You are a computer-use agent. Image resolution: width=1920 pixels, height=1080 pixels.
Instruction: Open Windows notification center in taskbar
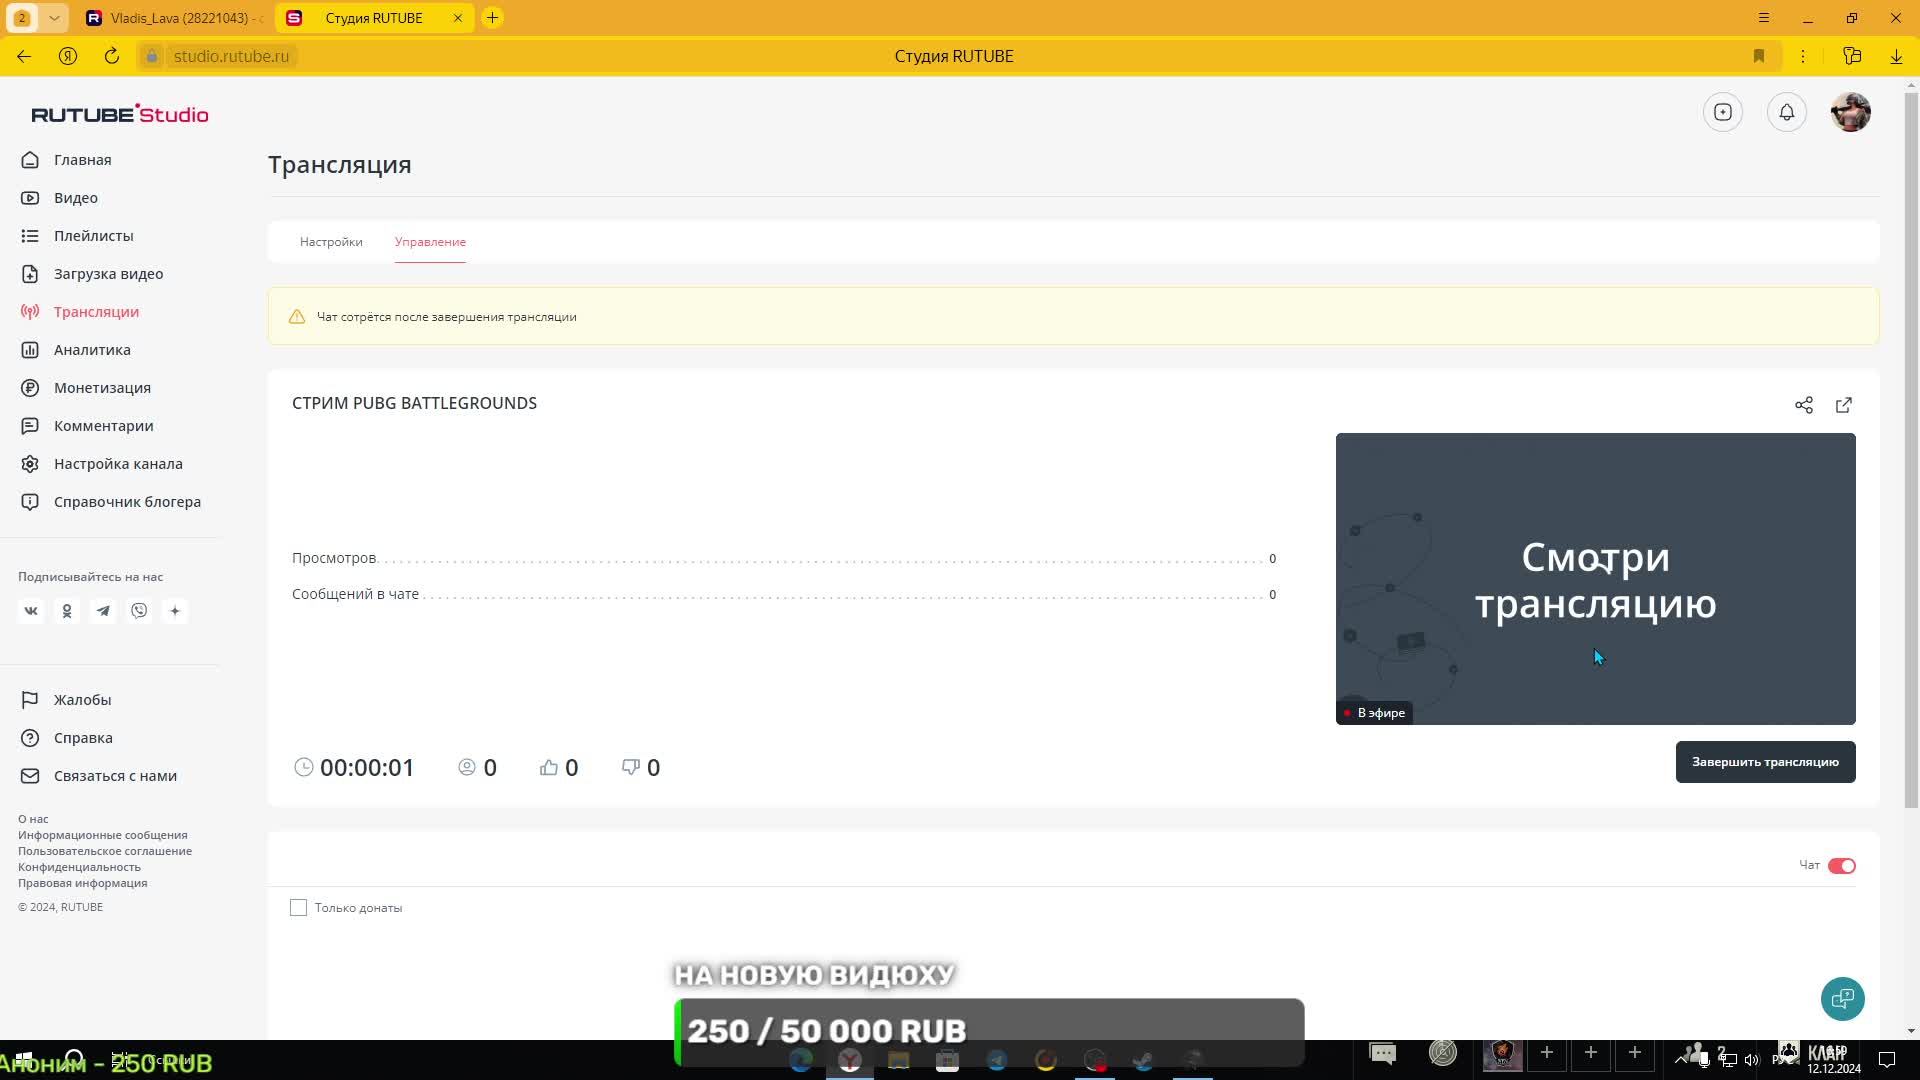click(x=1887, y=1059)
